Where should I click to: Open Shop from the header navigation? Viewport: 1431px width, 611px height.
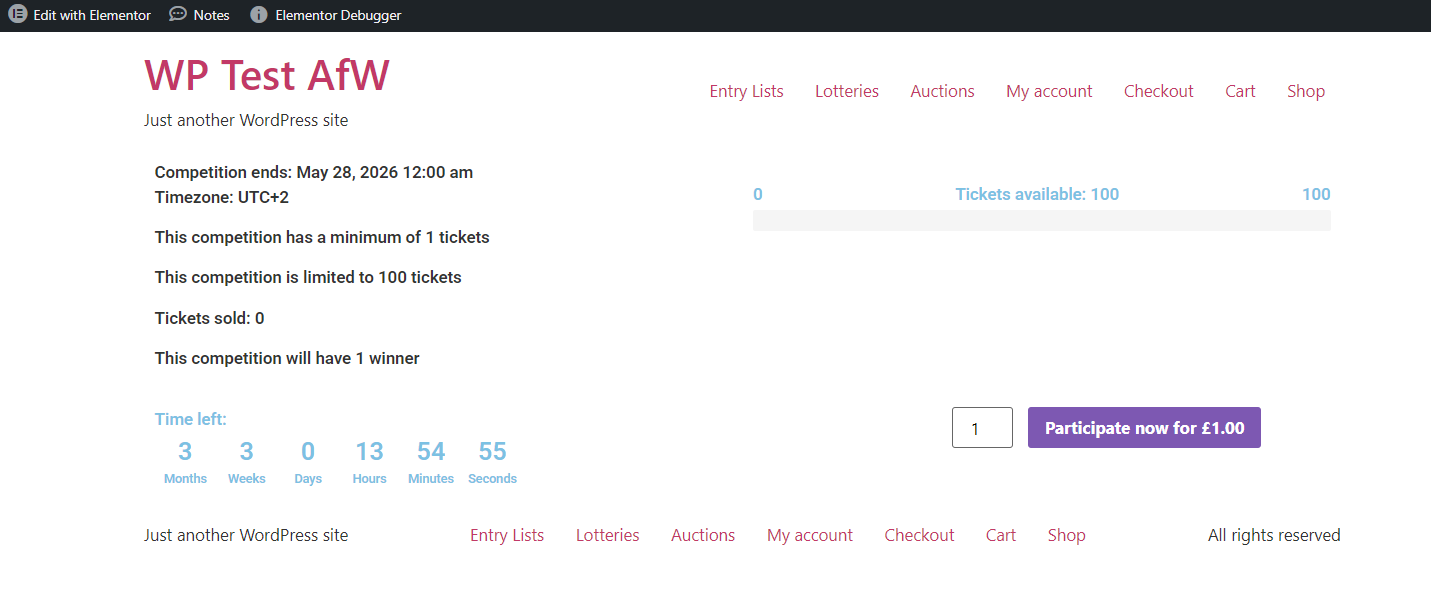[1305, 91]
